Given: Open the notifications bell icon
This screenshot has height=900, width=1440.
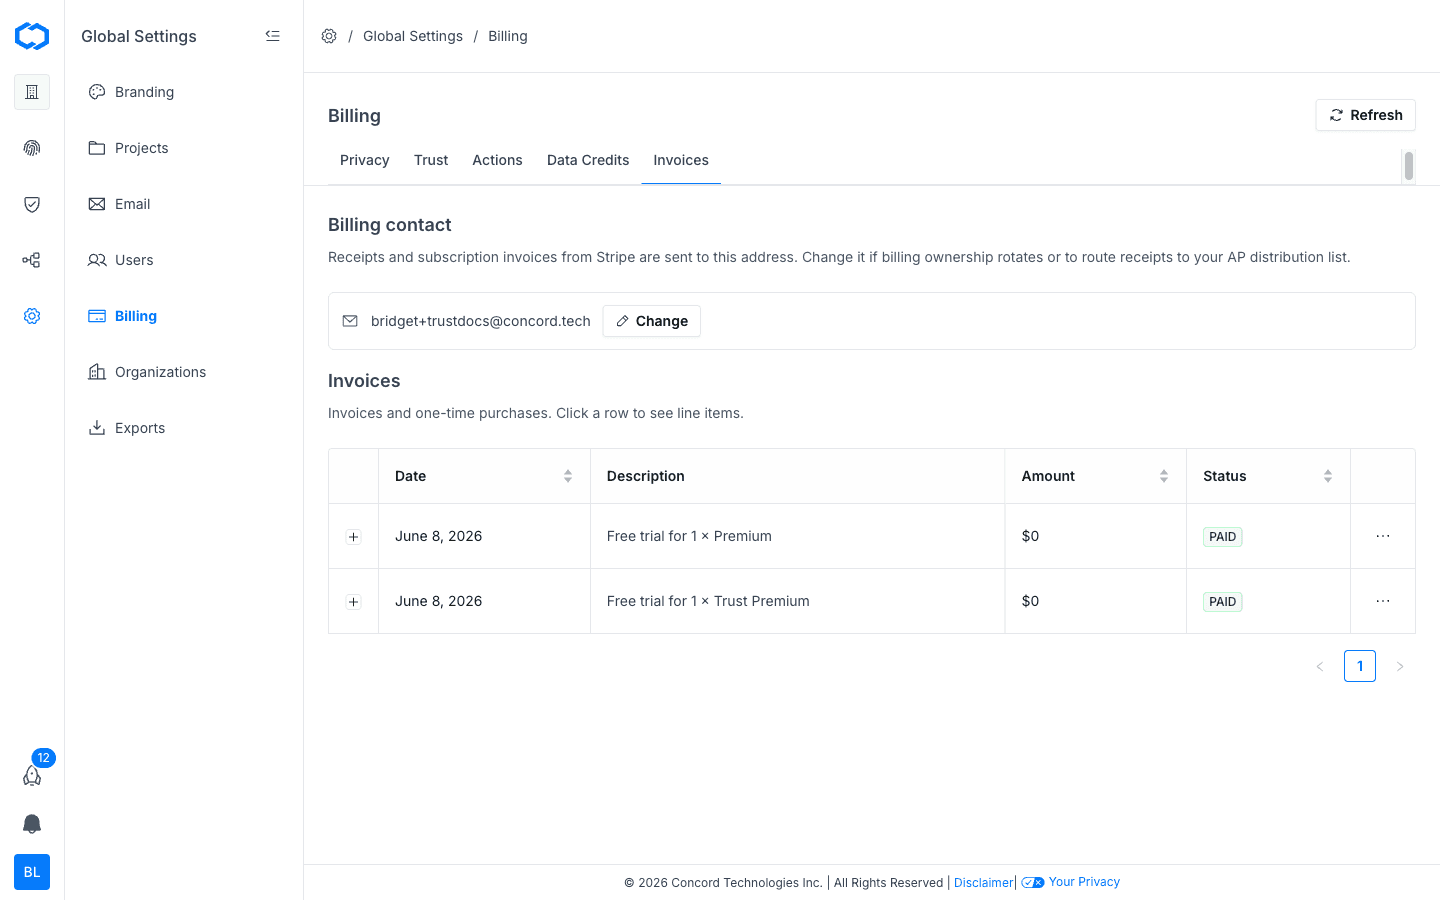Looking at the screenshot, I should (x=32, y=824).
